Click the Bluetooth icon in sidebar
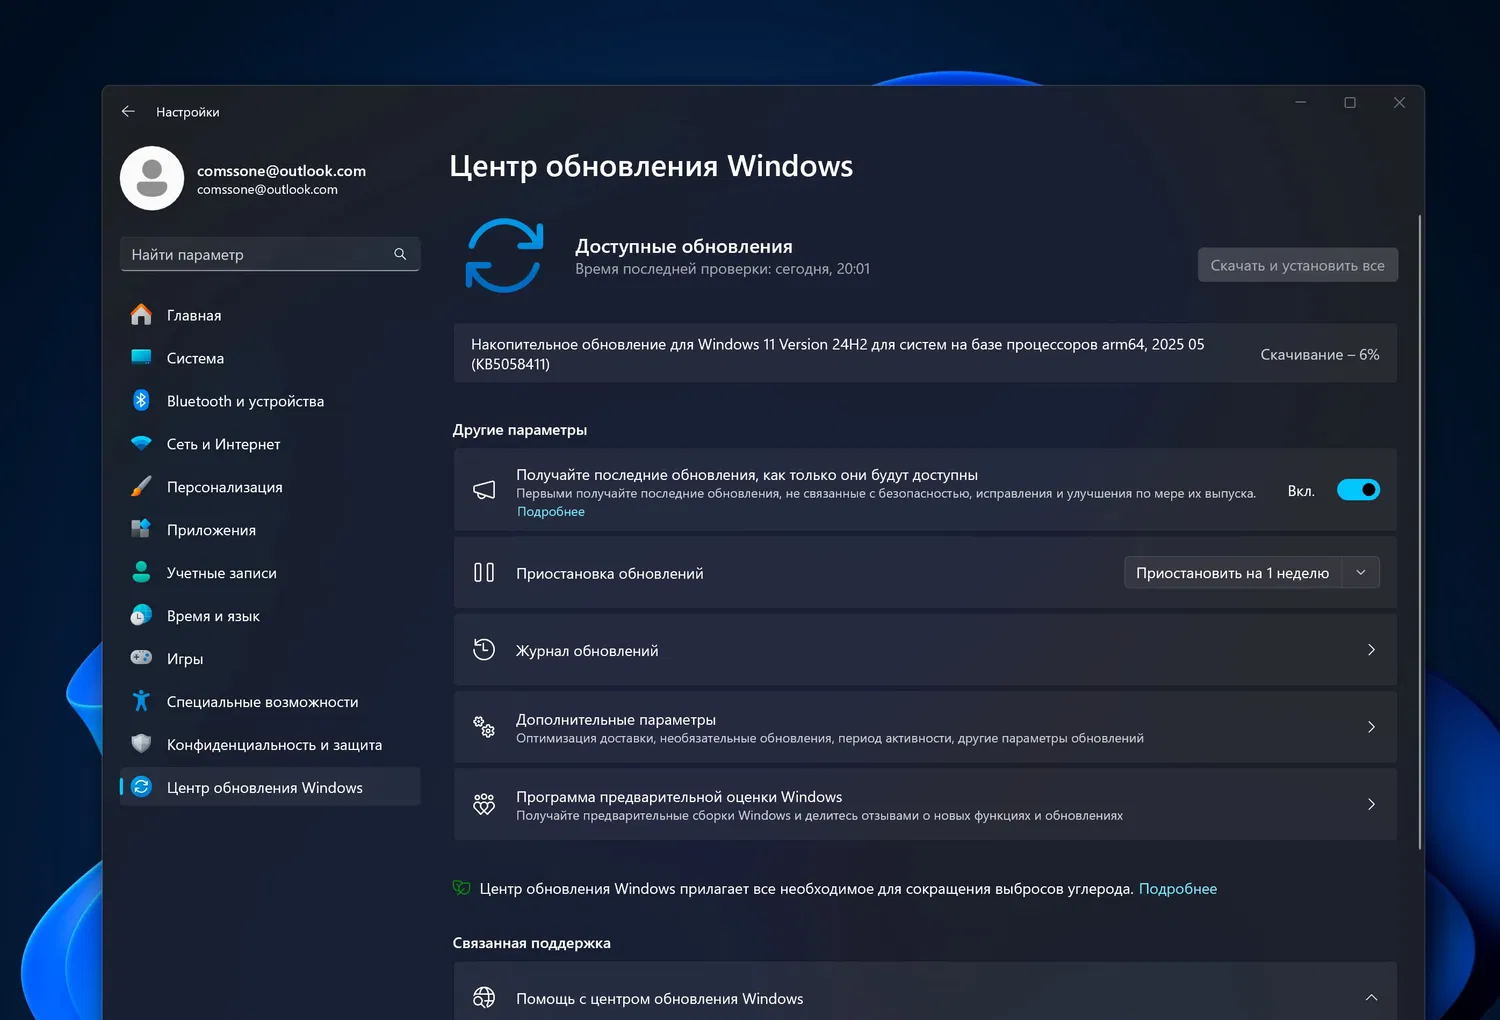 click(141, 401)
